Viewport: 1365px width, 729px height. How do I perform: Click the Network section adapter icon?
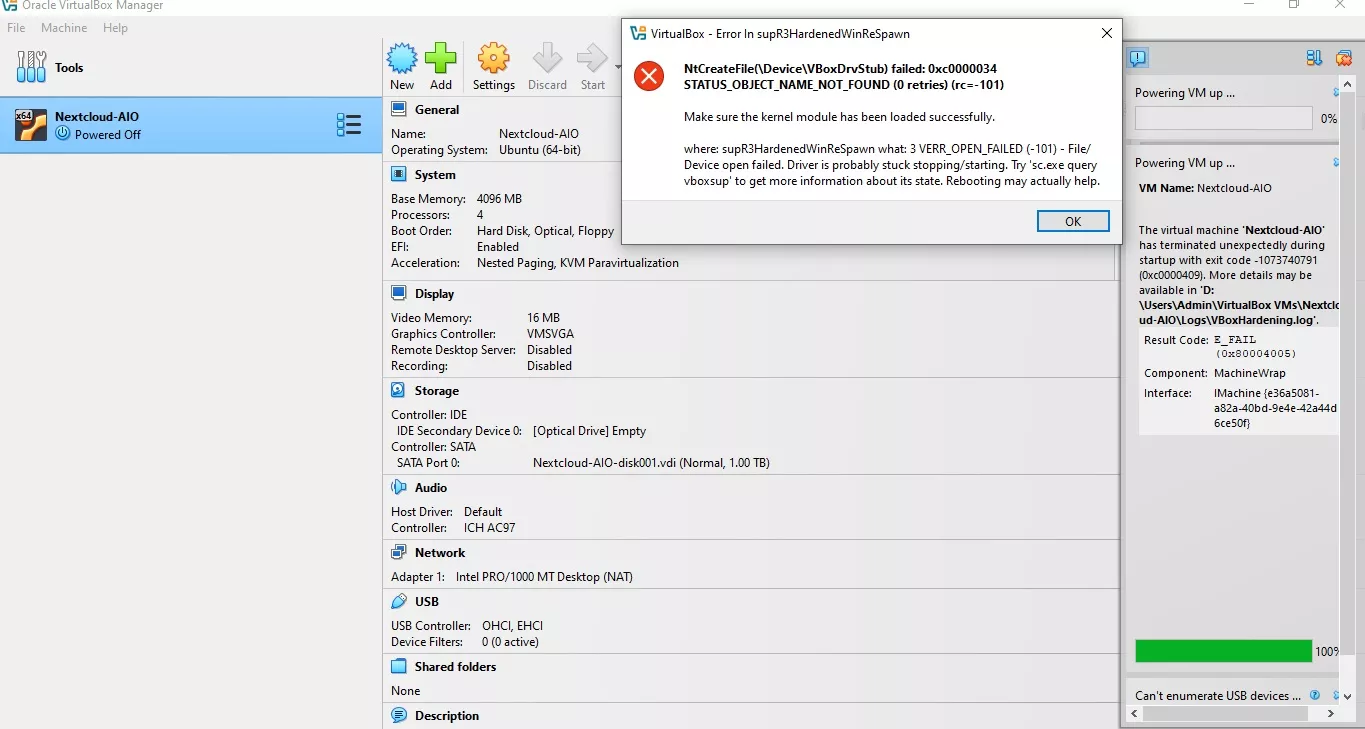[399, 552]
